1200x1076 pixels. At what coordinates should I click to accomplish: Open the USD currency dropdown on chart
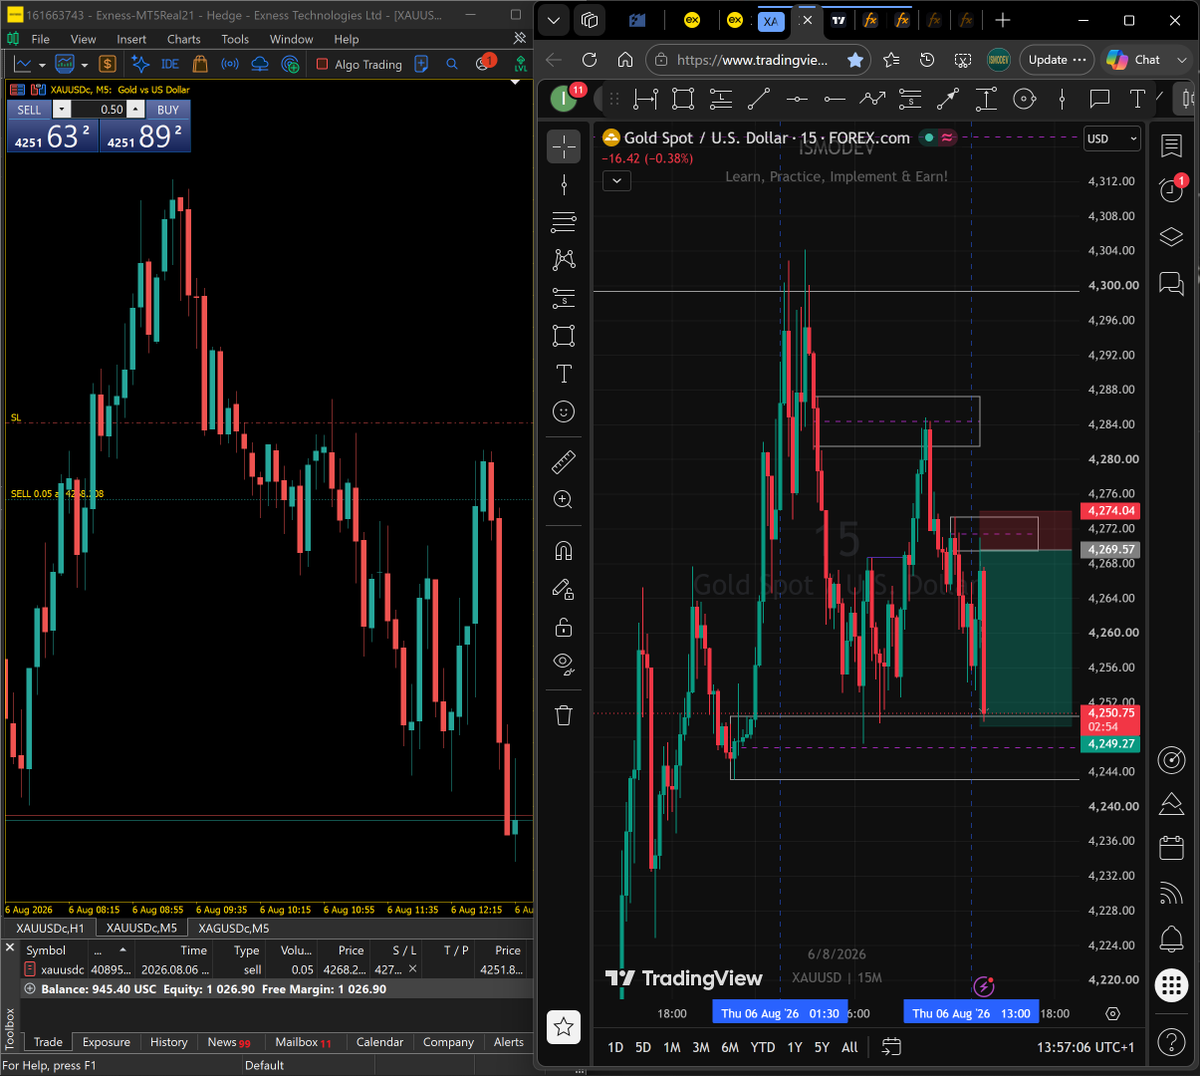(x=1112, y=139)
